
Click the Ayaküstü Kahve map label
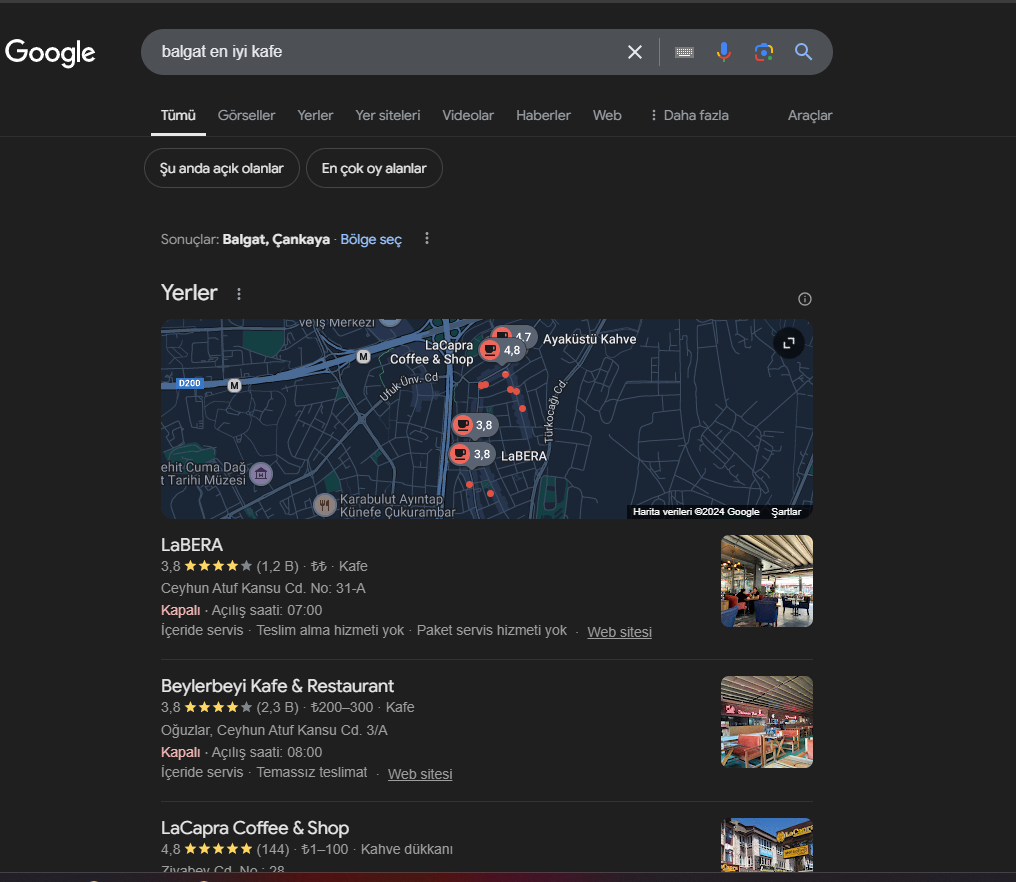point(589,339)
